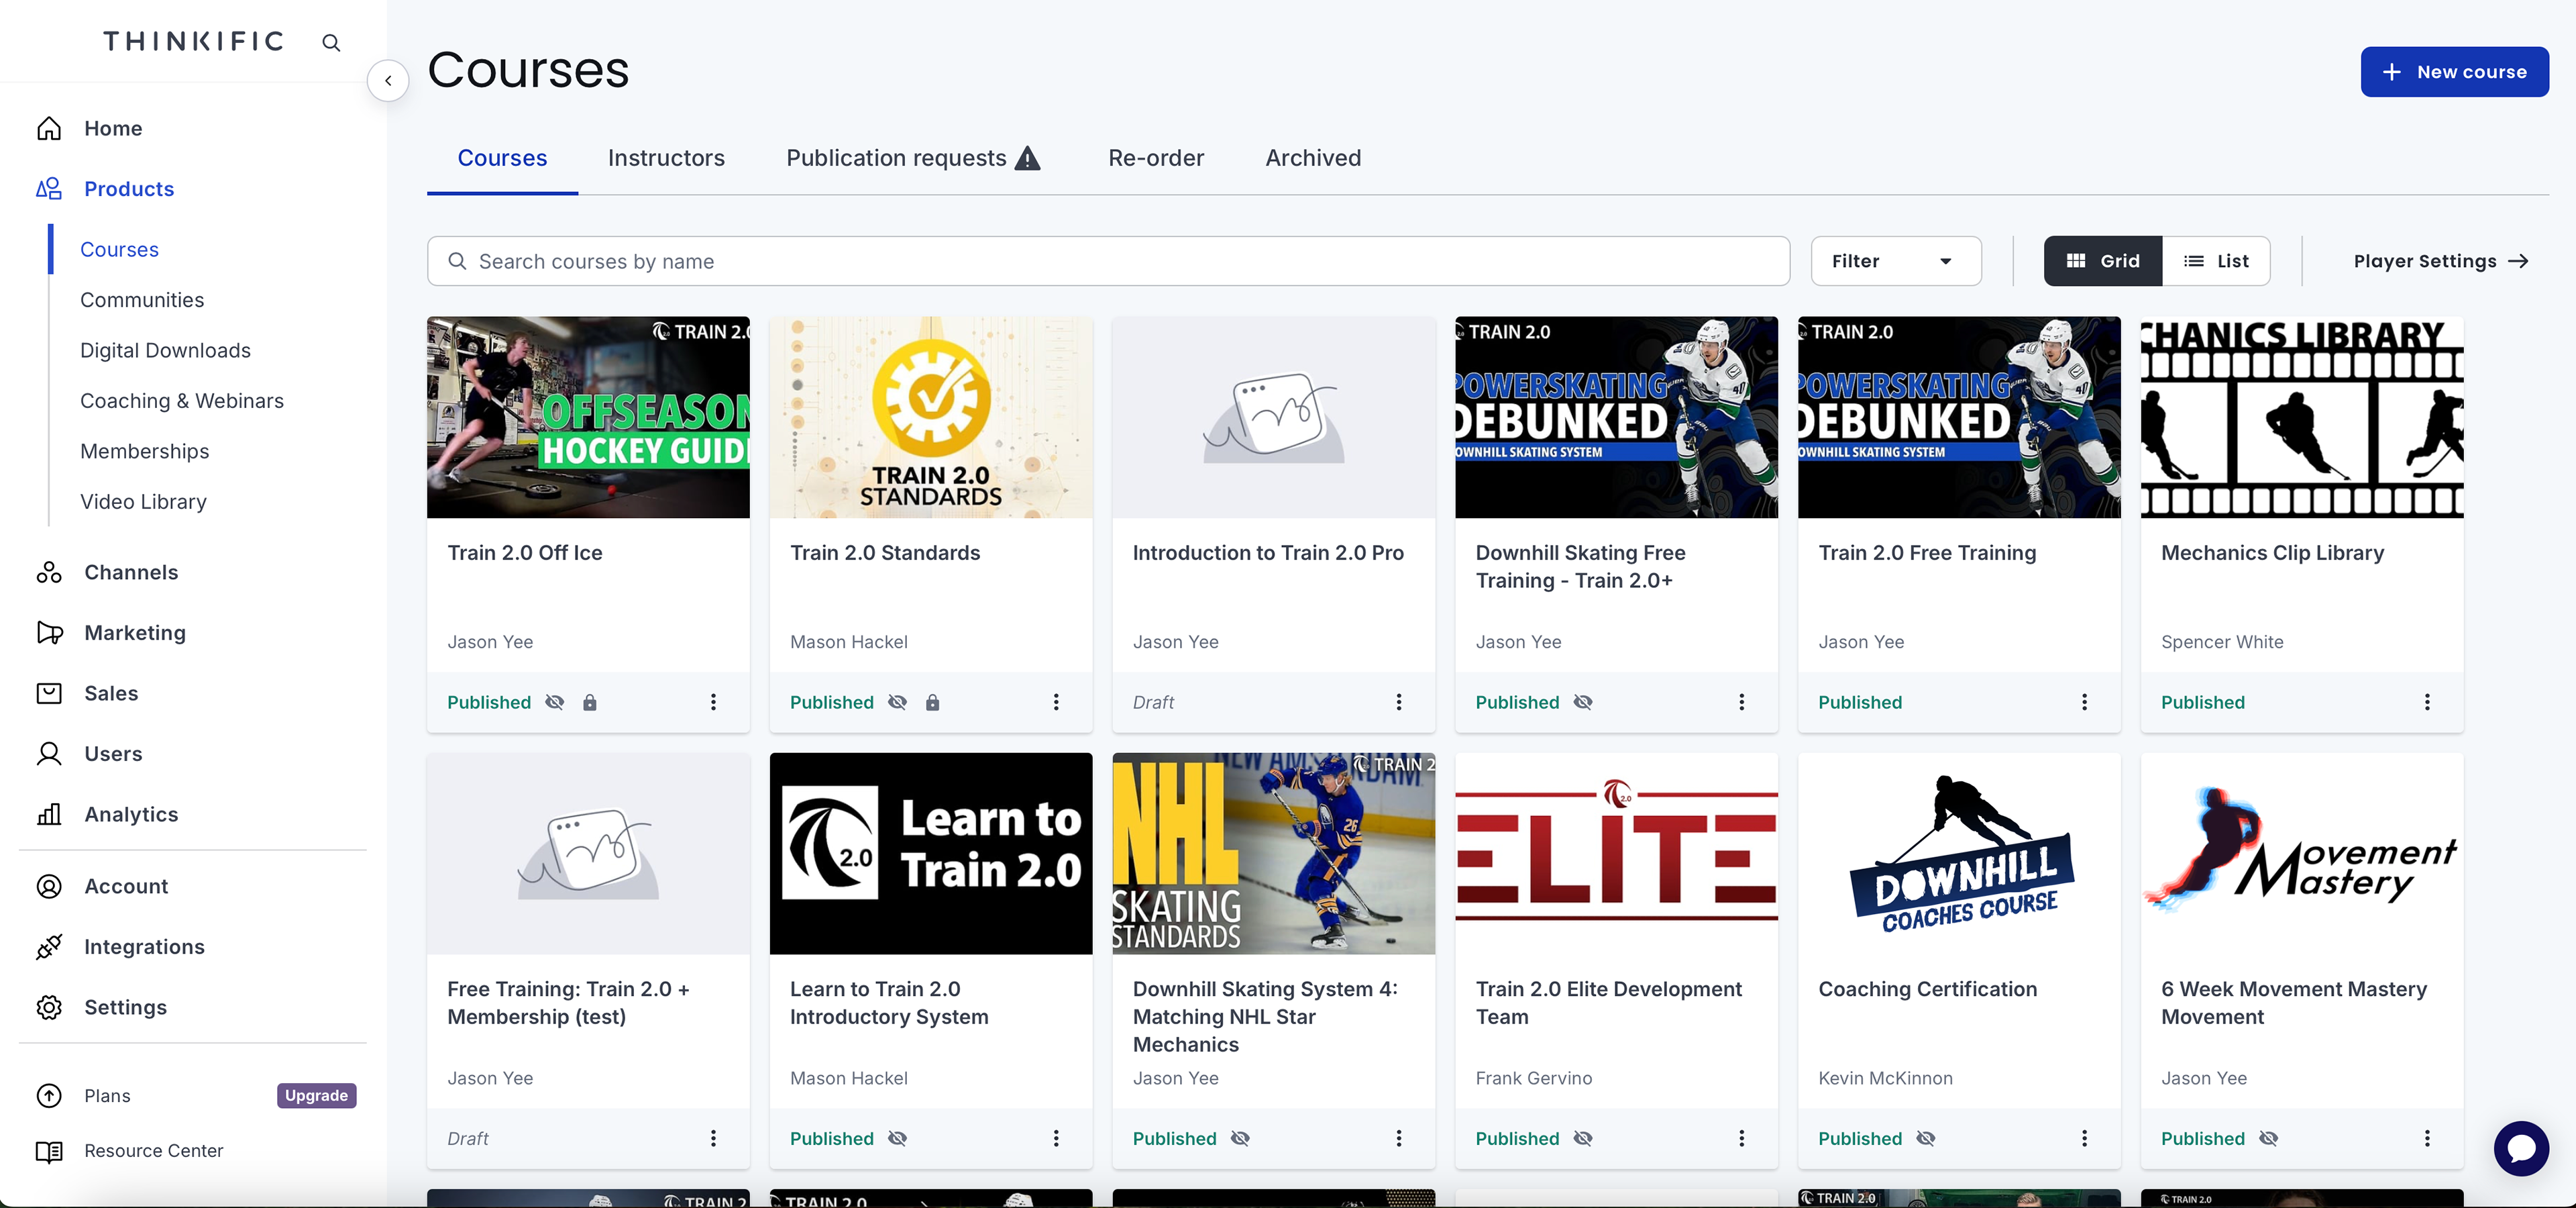Image resolution: width=2576 pixels, height=1208 pixels.
Task: Click the Communities submenu link
Action: coord(142,300)
